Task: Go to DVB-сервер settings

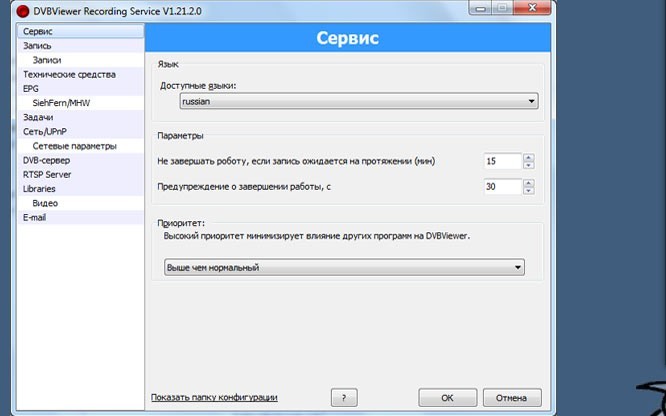Action: click(x=47, y=160)
